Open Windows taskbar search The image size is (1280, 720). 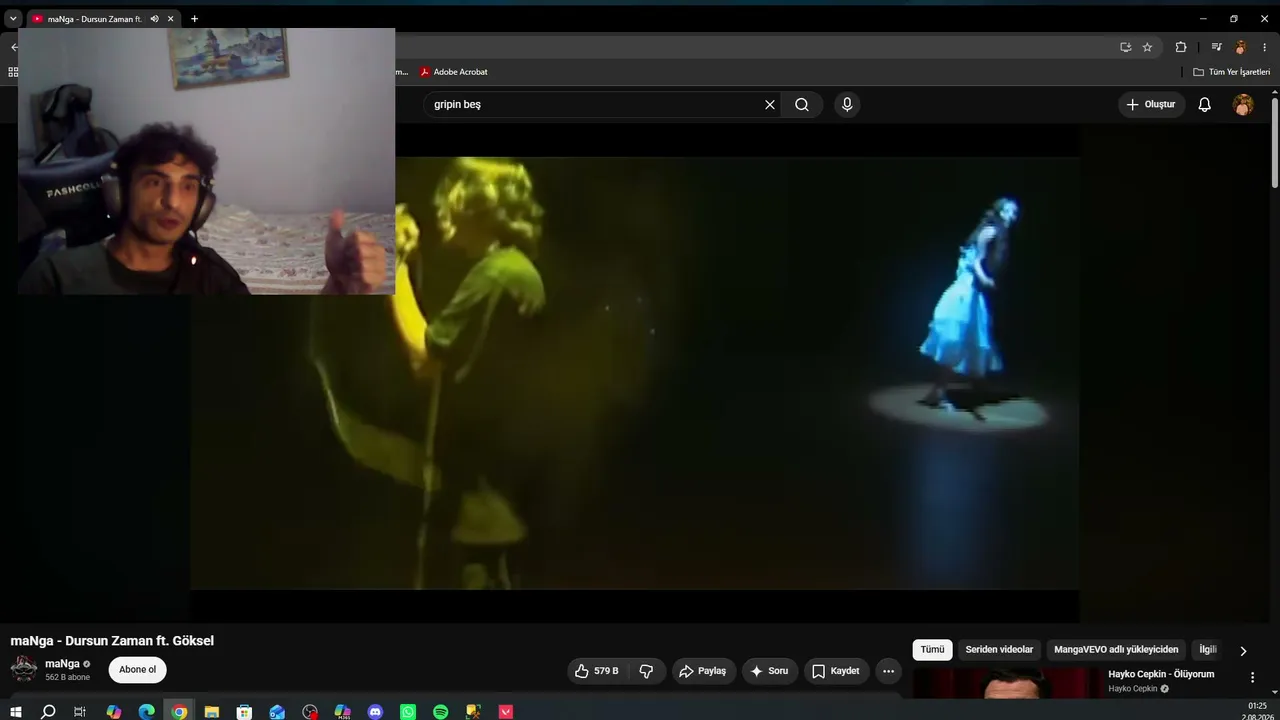(48, 712)
